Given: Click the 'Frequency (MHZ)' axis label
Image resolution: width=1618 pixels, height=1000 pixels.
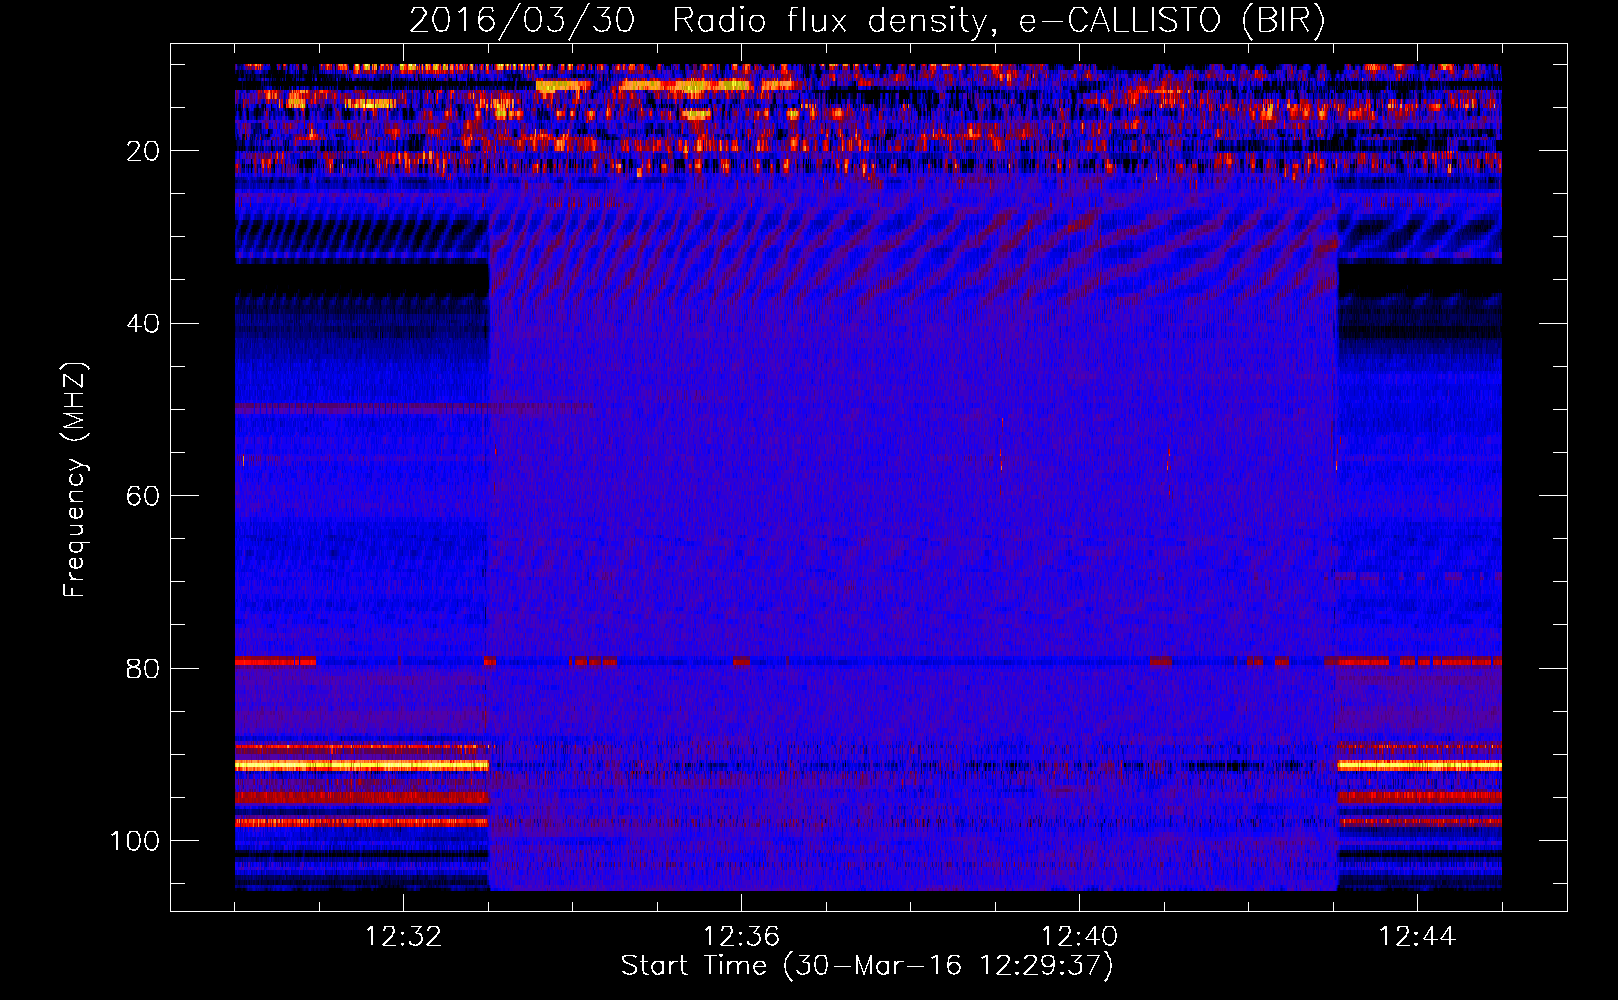Looking at the screenshot, I should pyautogui.click(x=75, y=479).
